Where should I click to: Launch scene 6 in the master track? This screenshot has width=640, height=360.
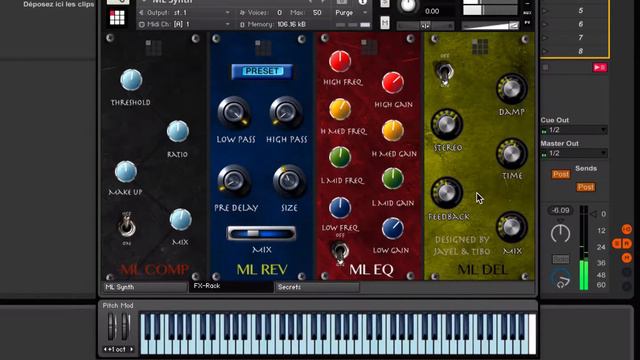pos(546,24)
